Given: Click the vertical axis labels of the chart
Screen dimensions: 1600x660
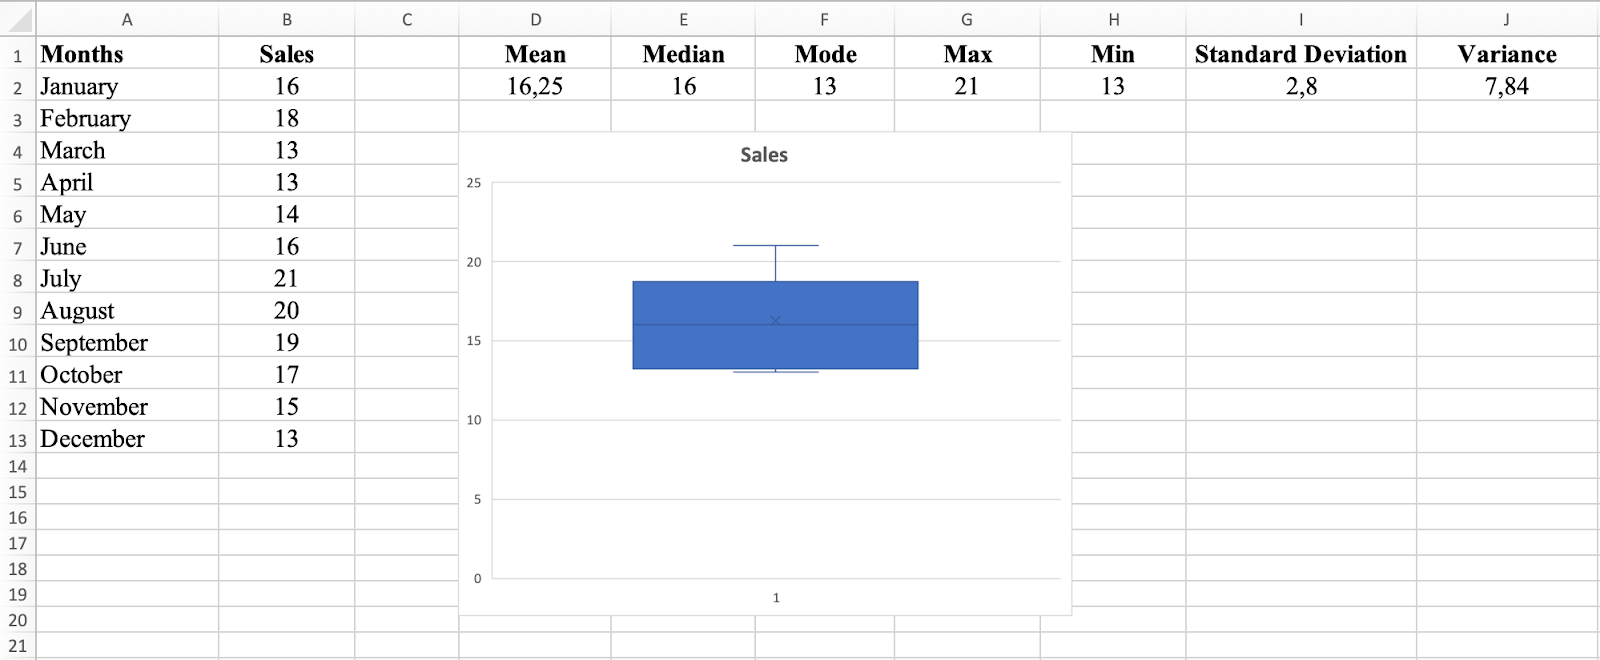Looking at the screenshot, I should coord(476,380).
